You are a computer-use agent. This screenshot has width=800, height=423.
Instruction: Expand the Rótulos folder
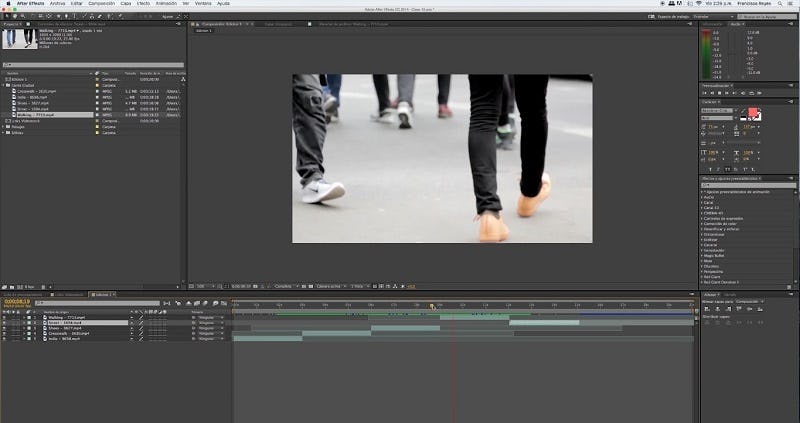tap(4, 127)
